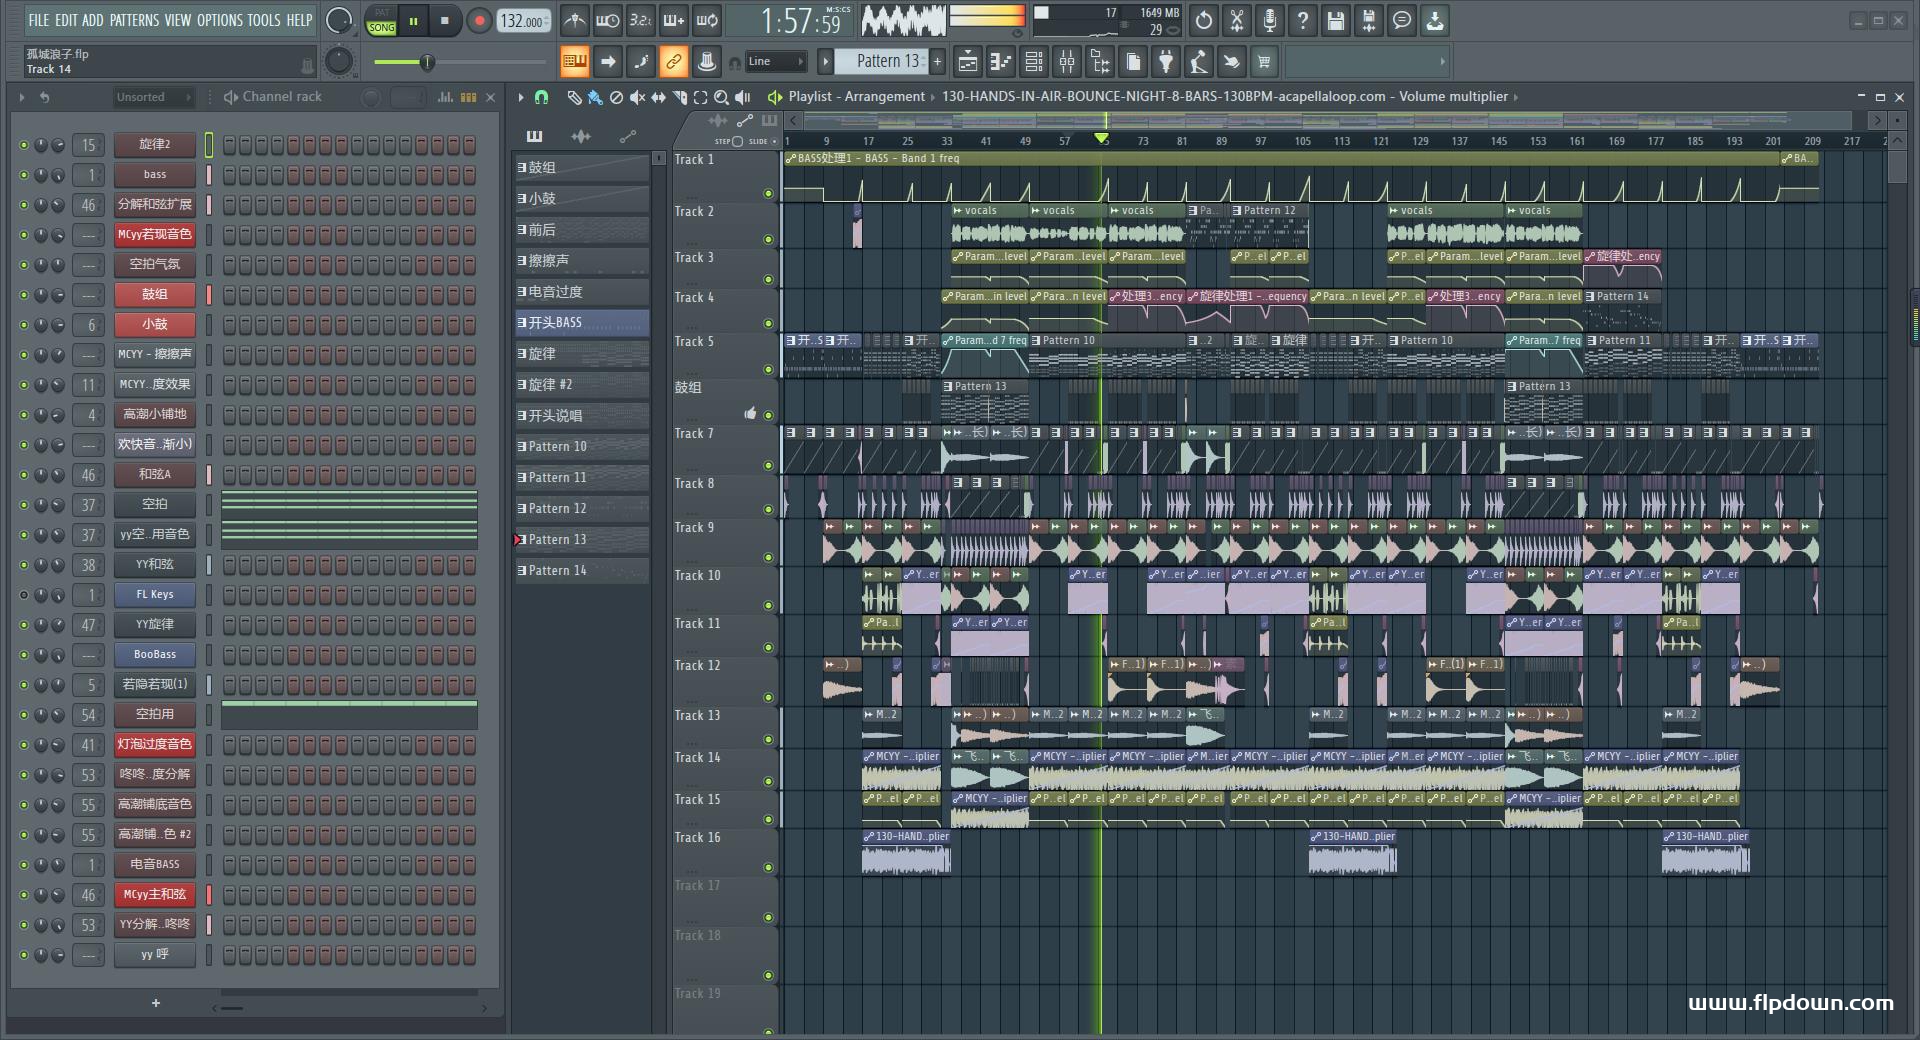Open the piano roll view icon
The height and width of the screenshot is (1040, 1920).
pos(1000,62)
